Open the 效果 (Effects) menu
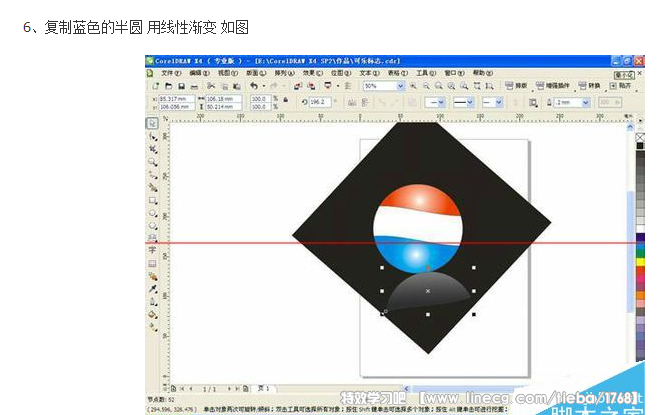This screenshot has height=415, width=672. click(x=312, y=73)
